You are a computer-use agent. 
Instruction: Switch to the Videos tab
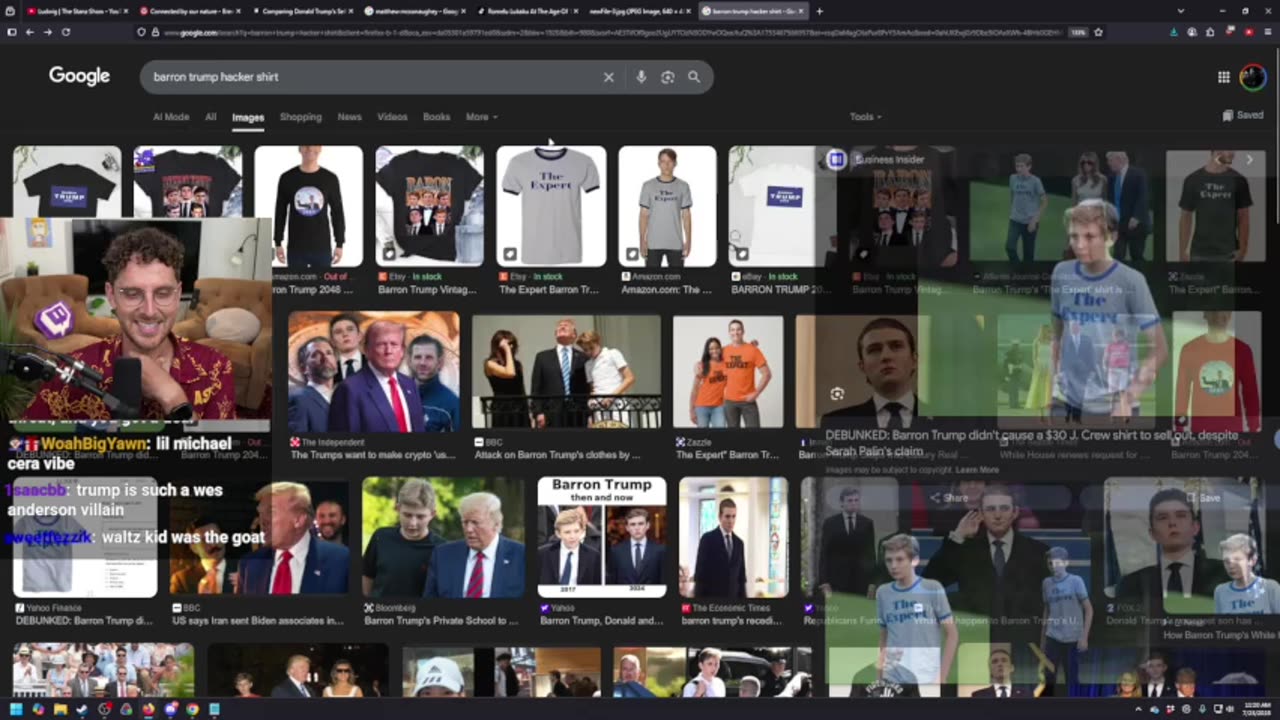[392, 117]
